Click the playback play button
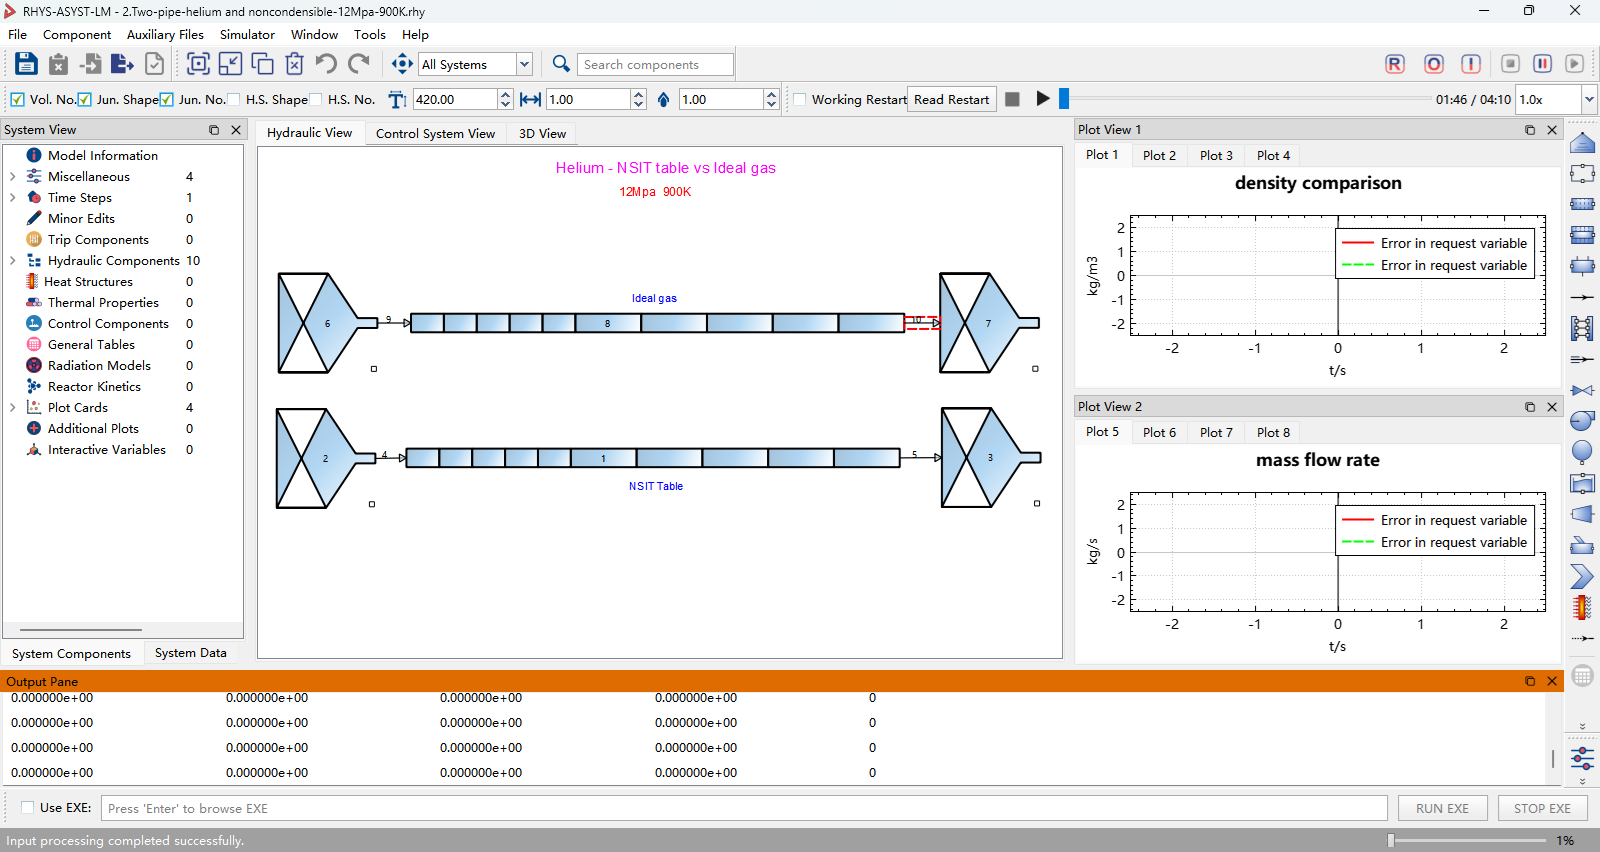Image resolution: width=1600 pixels, height=852 pixels. [x=1043, y=99]
